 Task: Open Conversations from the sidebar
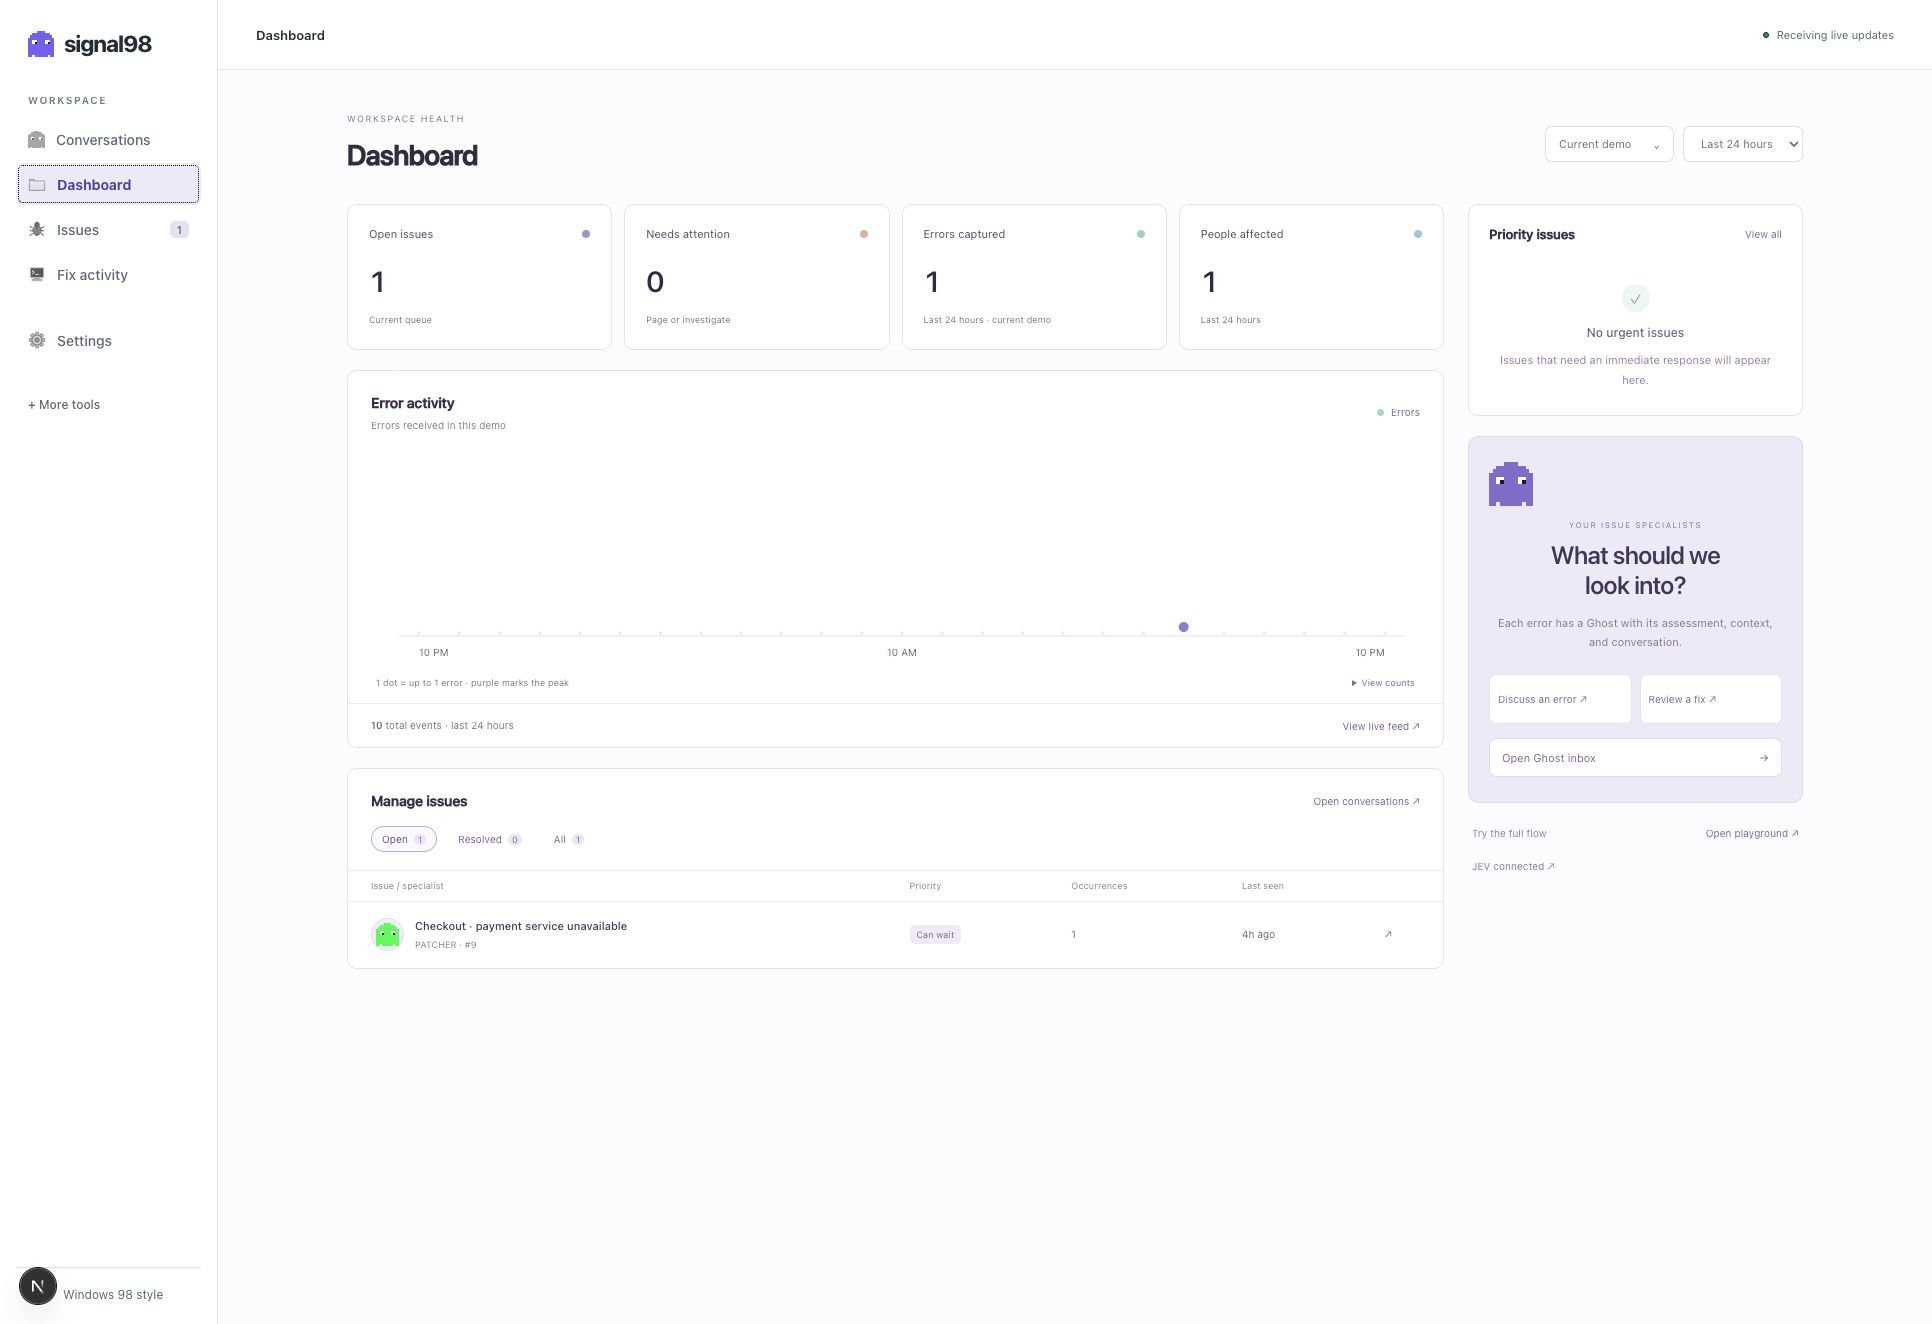pos(108,140)
